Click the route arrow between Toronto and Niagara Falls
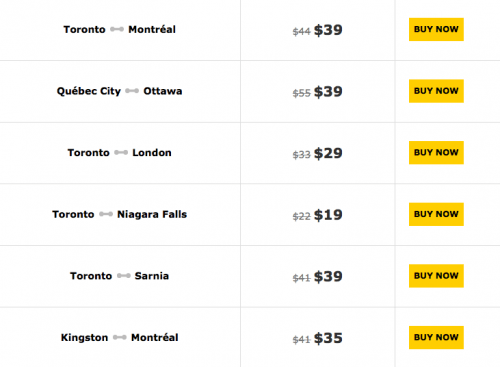This screenshot has height=367, width=500. 106,214
